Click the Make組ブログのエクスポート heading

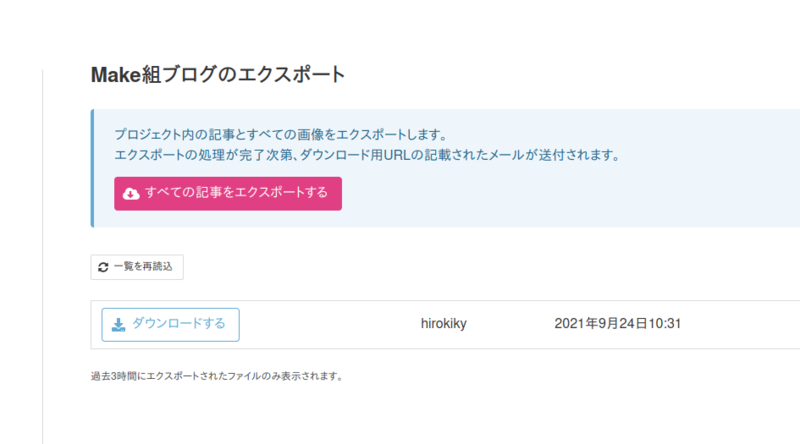click(218, 75)
